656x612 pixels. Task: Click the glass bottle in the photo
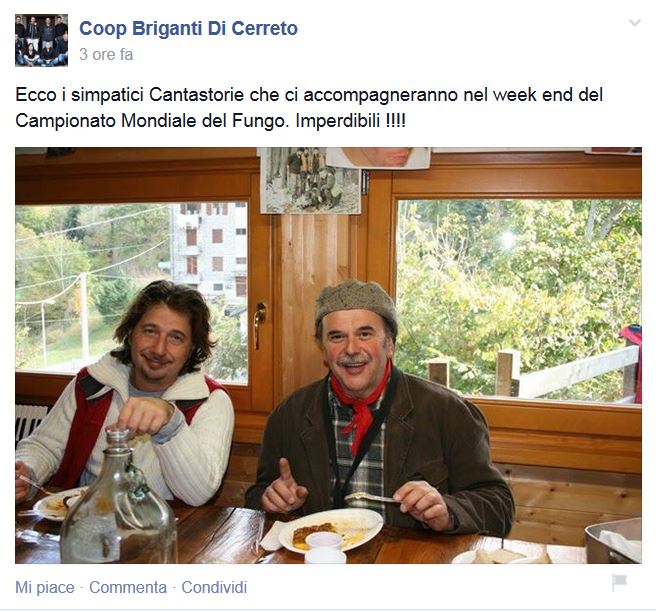[x=118, y=500]
